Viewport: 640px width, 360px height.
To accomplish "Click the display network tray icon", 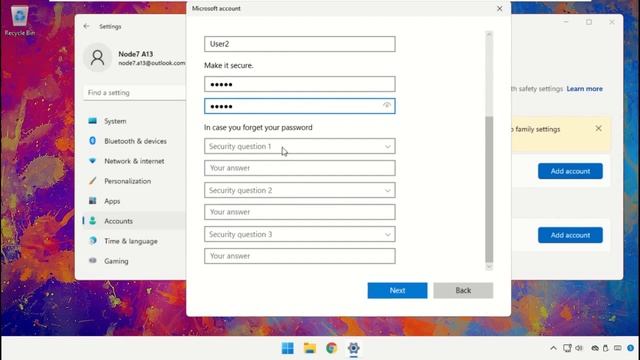I will [567, 348].
